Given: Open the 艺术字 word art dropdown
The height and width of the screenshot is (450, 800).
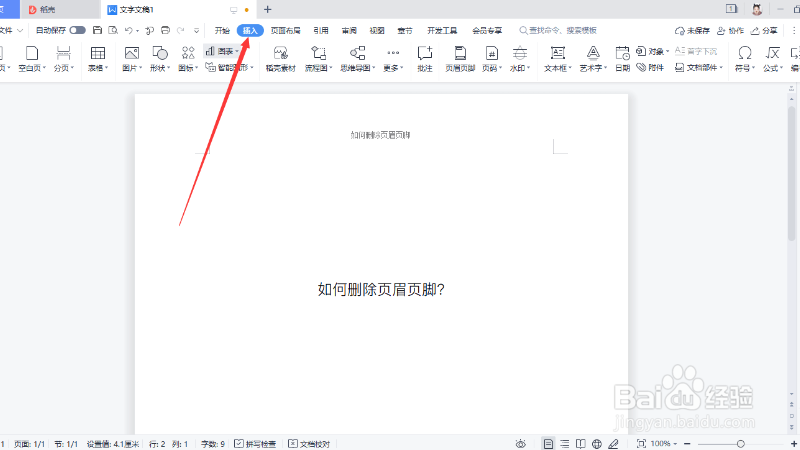Looking at the screenshot, I should pos(593,59).
